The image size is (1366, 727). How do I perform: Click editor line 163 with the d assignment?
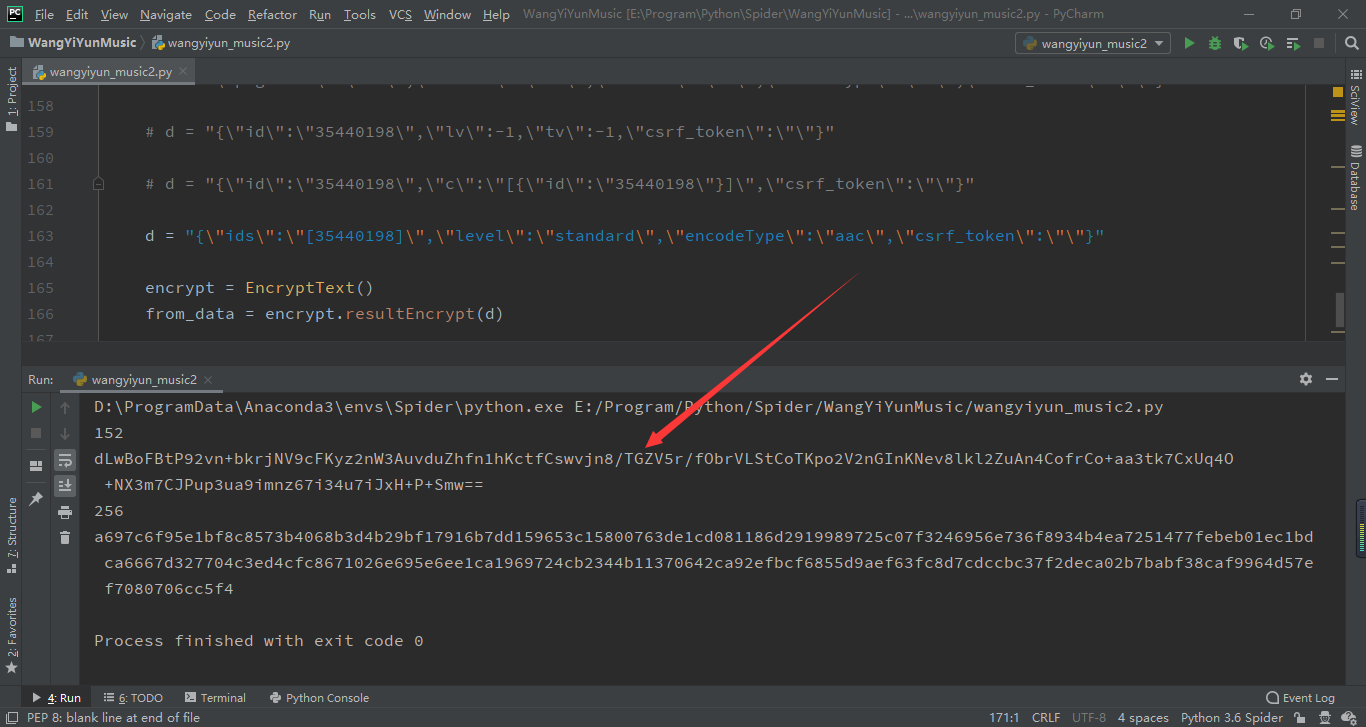click(624, 236)
